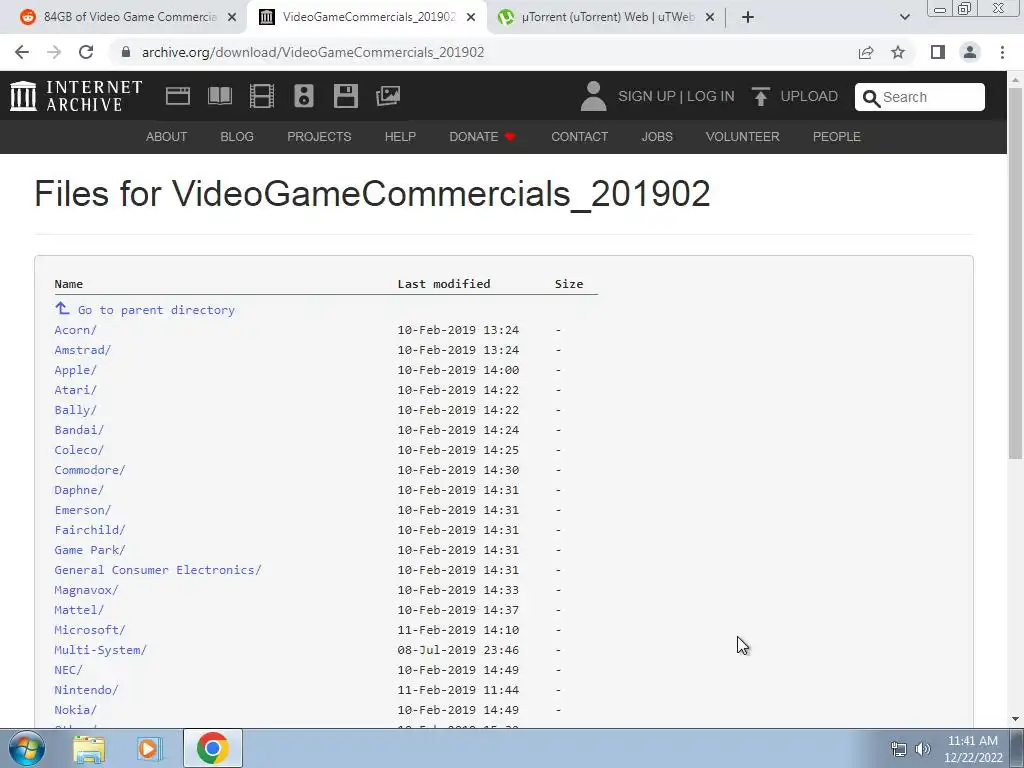Image resolution: width=1024 pixels, height=768 pixels.
Task: Open the Images icon
Action: [388, 96]
